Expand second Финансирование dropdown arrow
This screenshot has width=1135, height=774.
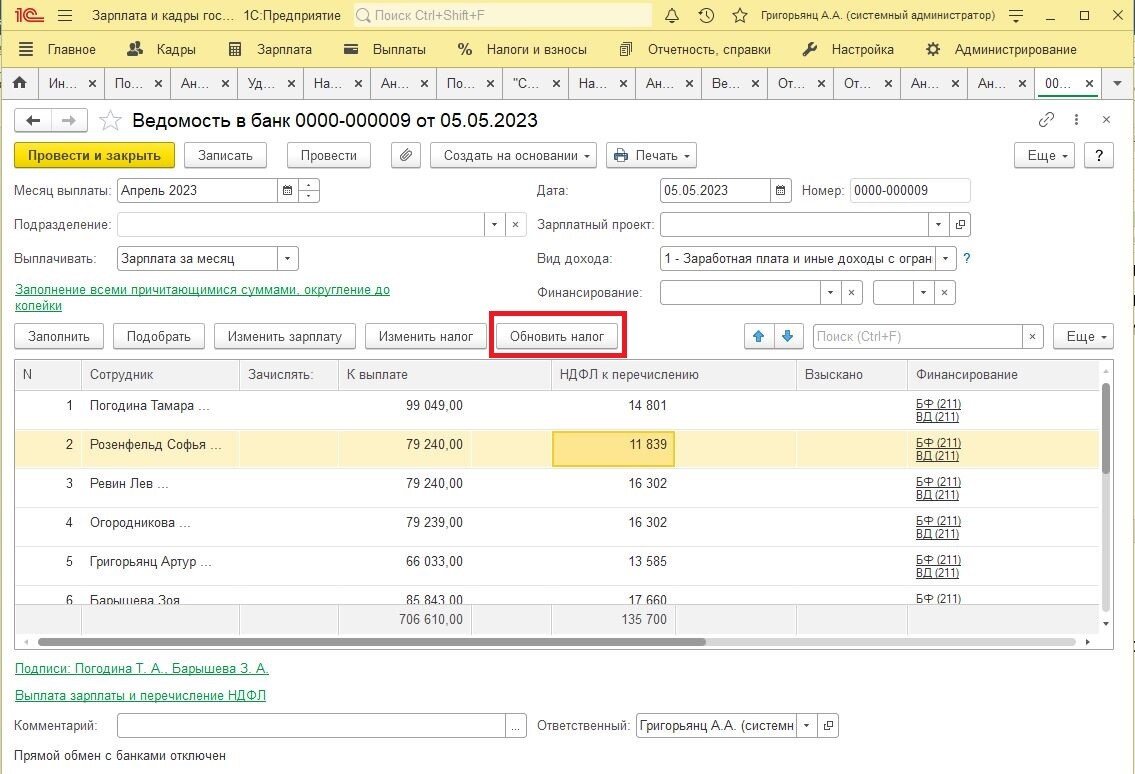923,293
